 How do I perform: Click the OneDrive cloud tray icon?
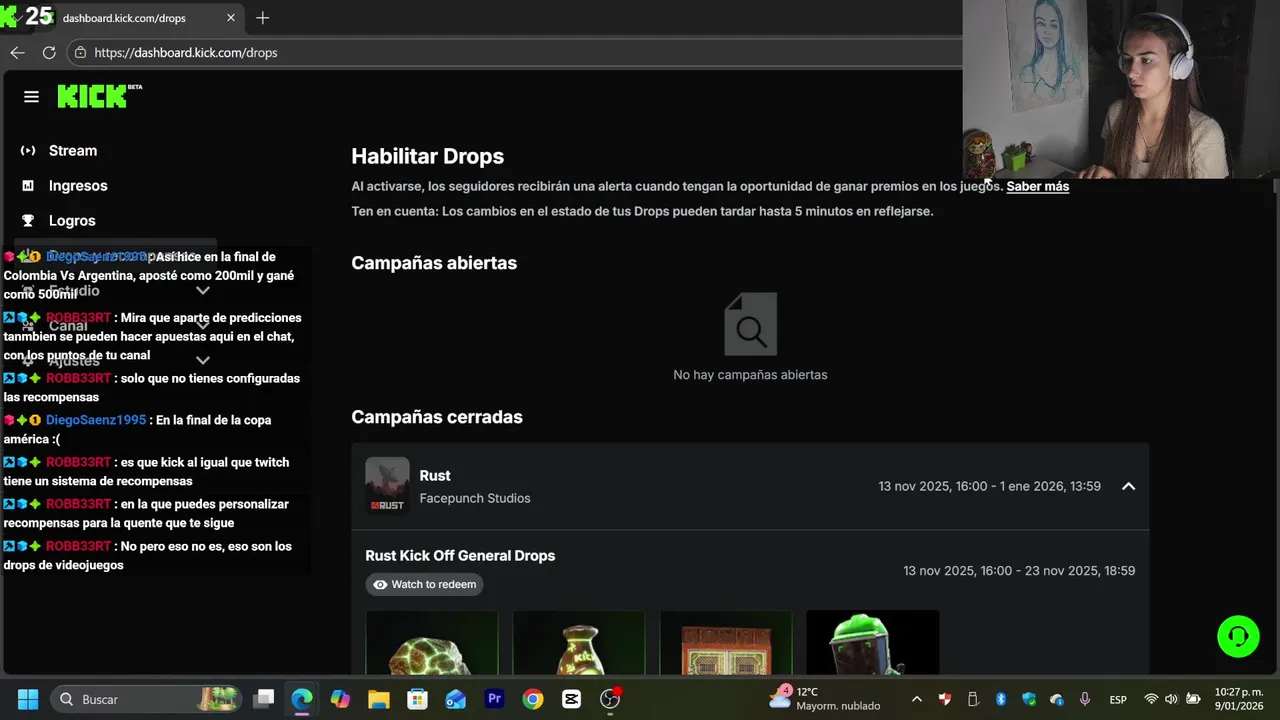(1057, 699)
